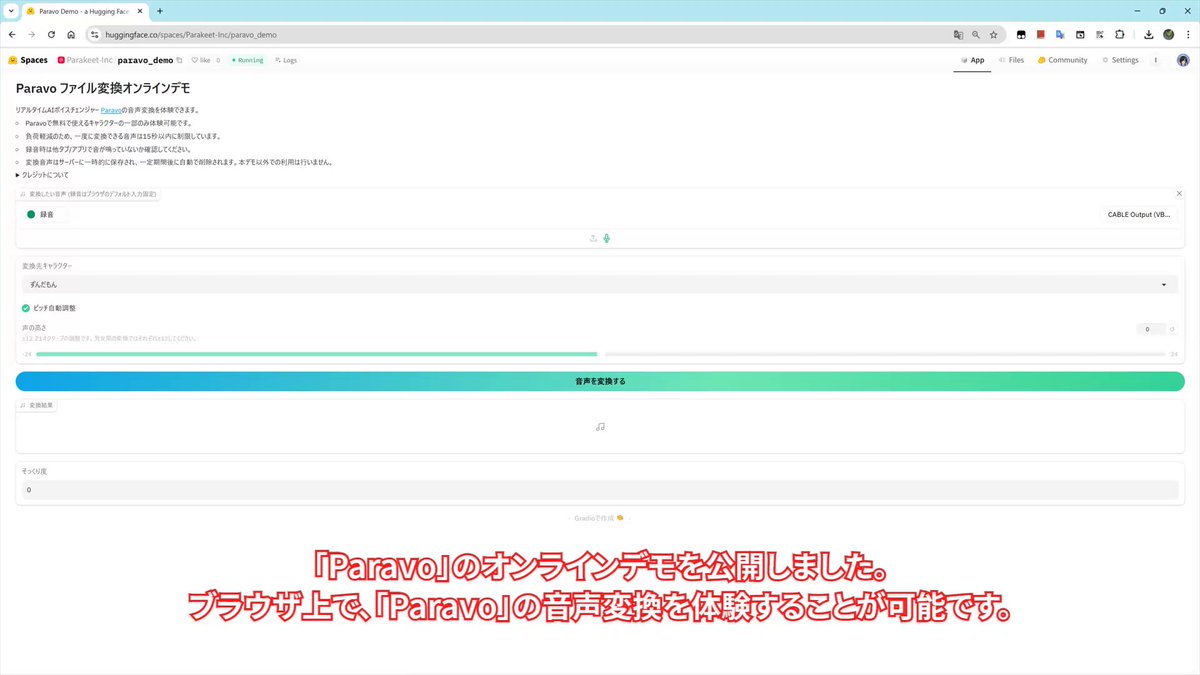This screenshot has height=675, width=1200.
Task: Click the browser back arrow
Action: coord(11,34)
